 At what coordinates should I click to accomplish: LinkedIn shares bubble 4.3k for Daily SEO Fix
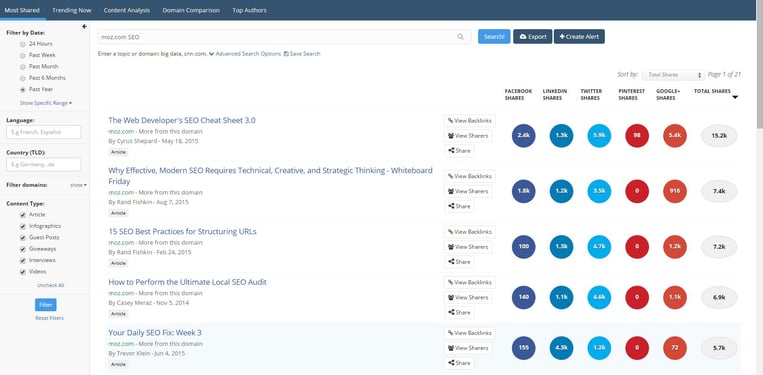[x=562, y=348]
